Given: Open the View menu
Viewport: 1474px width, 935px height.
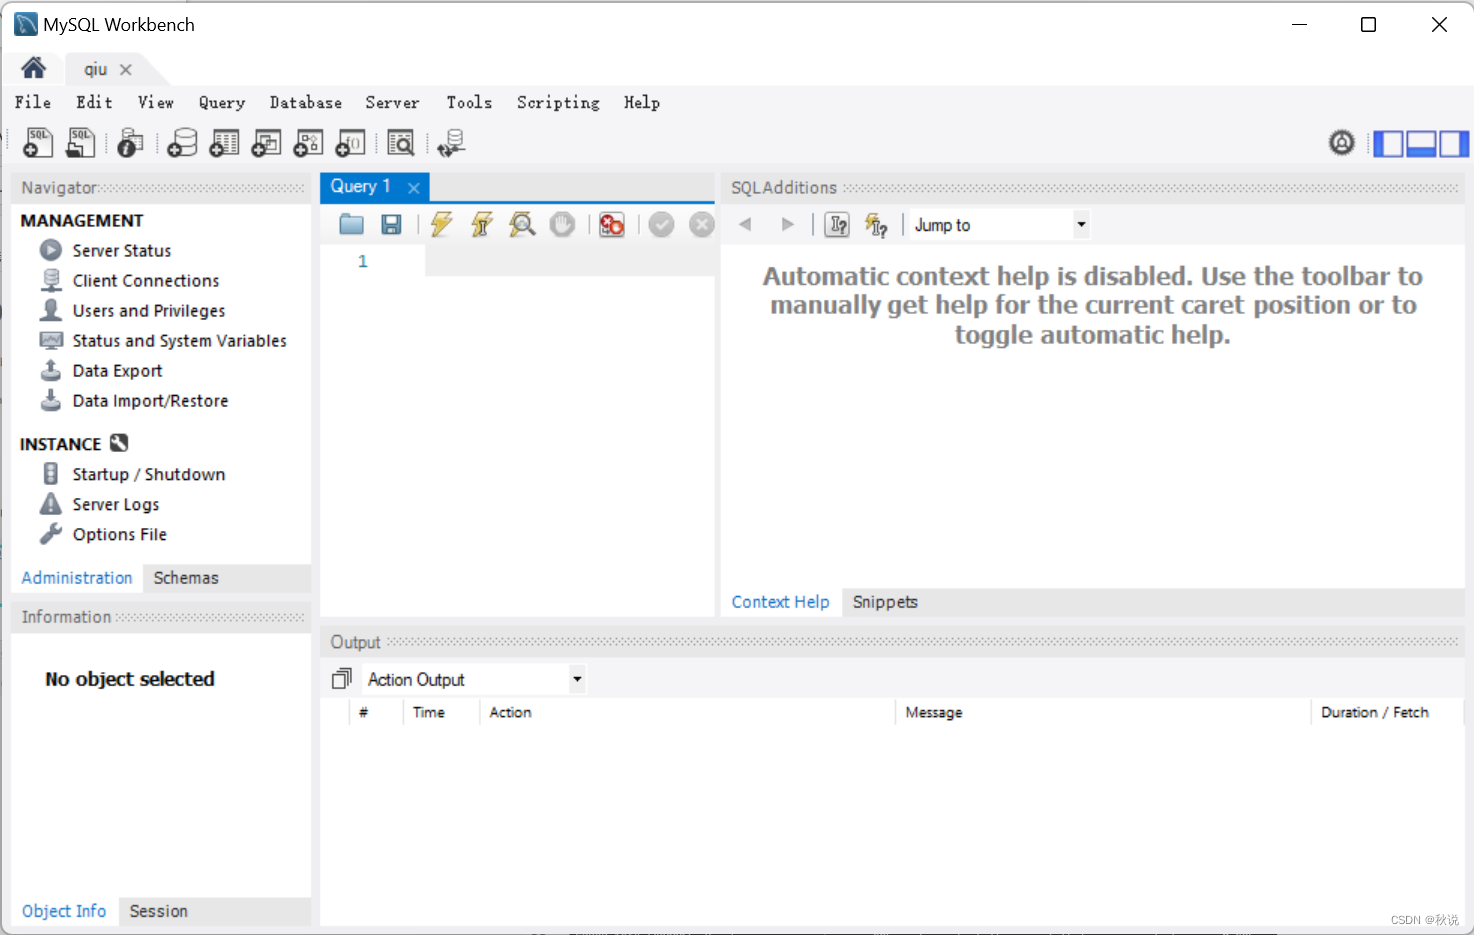Looking at the screenshot, I should [156, 102].
